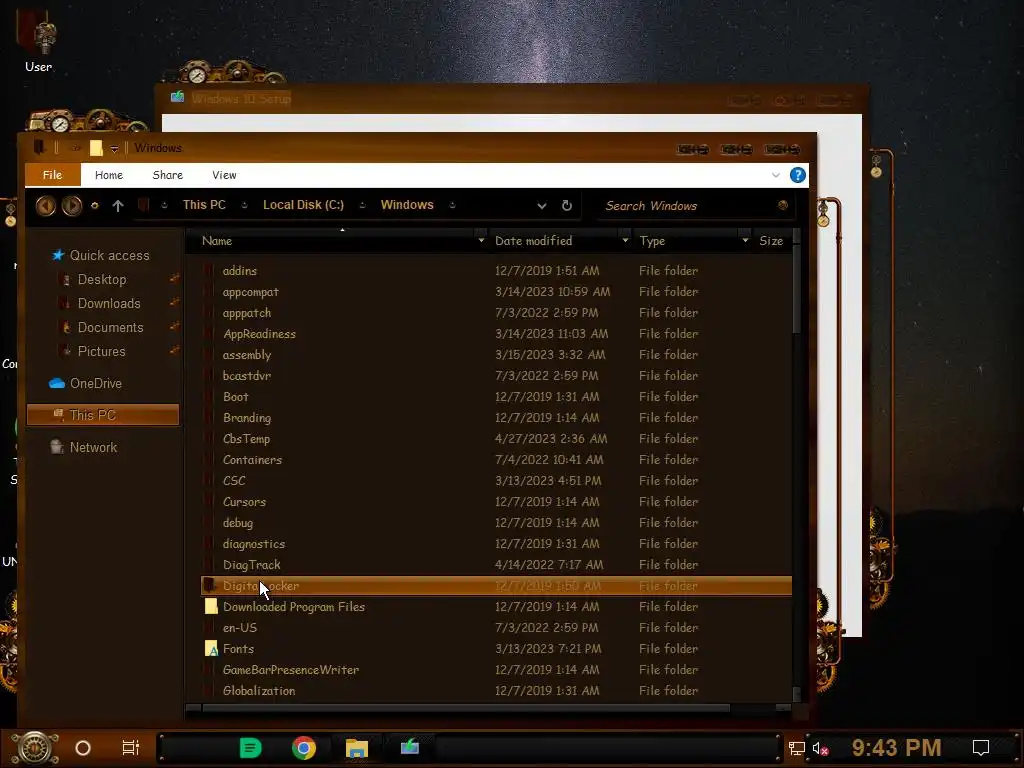Select the Globalization folder

tap(496, 691)
